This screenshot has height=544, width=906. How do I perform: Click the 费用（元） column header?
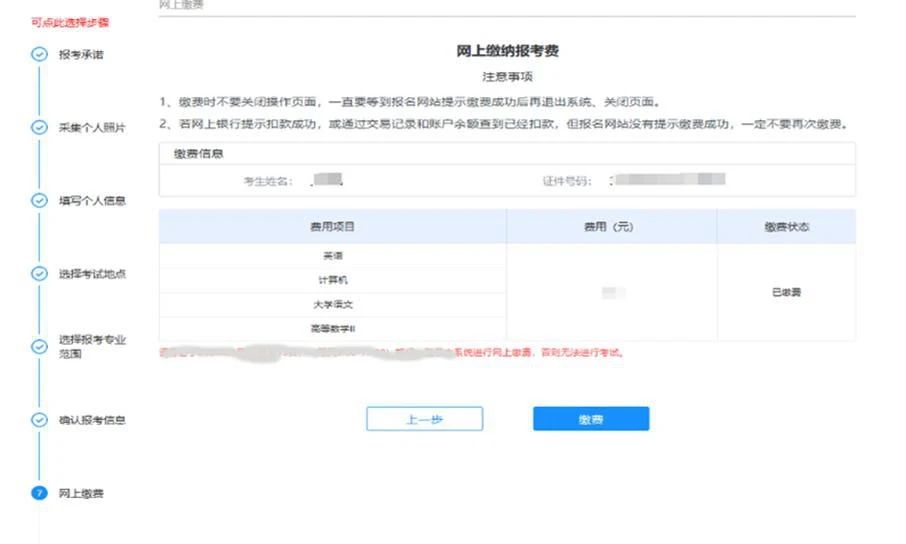[x=610, y=227]
